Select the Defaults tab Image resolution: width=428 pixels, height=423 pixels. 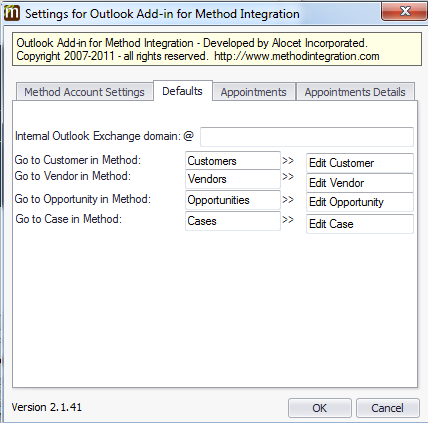tap(183, 91)
